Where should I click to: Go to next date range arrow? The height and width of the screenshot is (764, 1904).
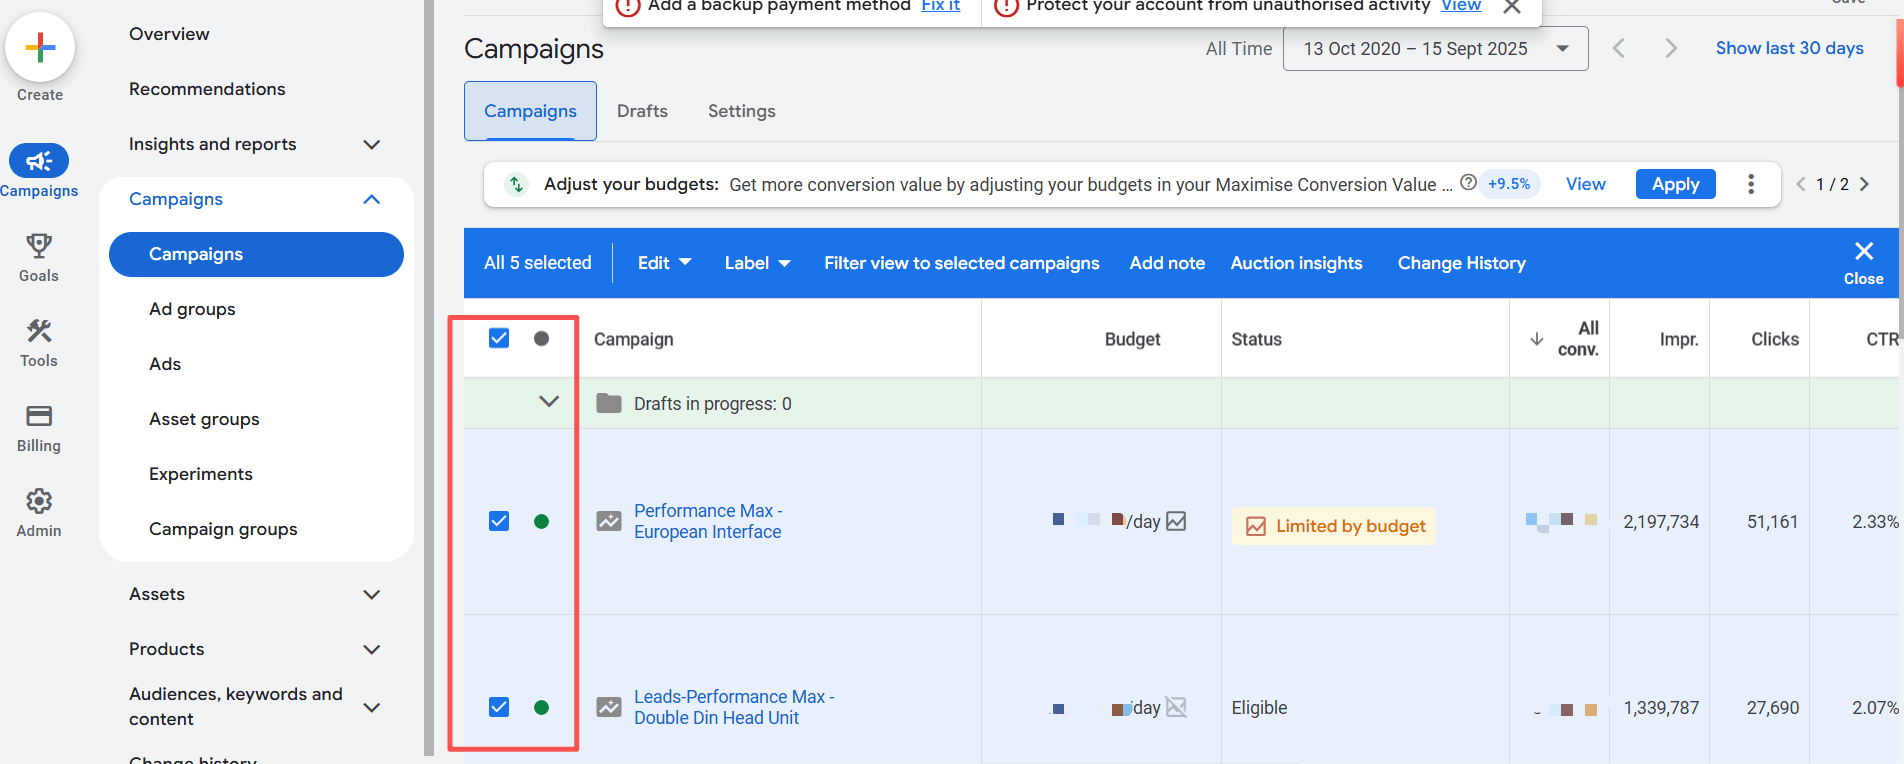click(x=1670, y=48)
